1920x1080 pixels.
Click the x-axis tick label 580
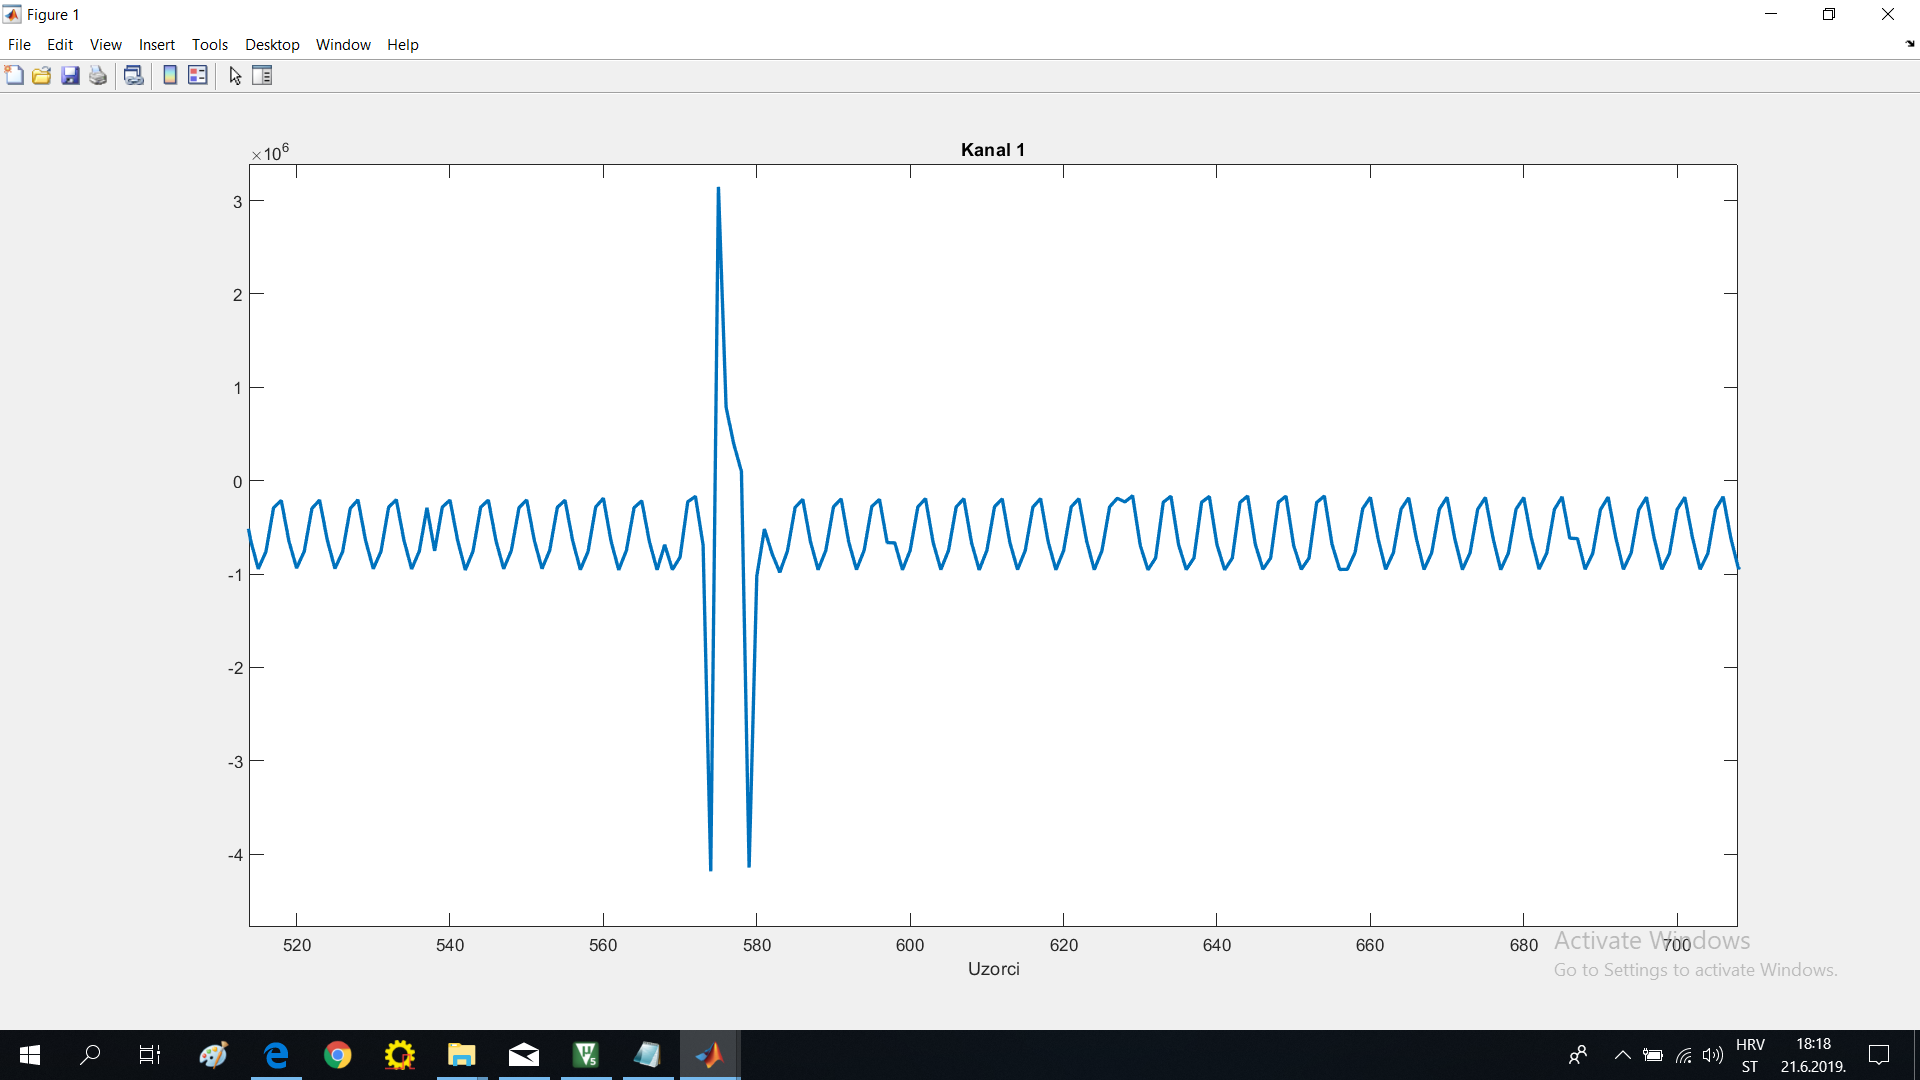coord(757,945)
